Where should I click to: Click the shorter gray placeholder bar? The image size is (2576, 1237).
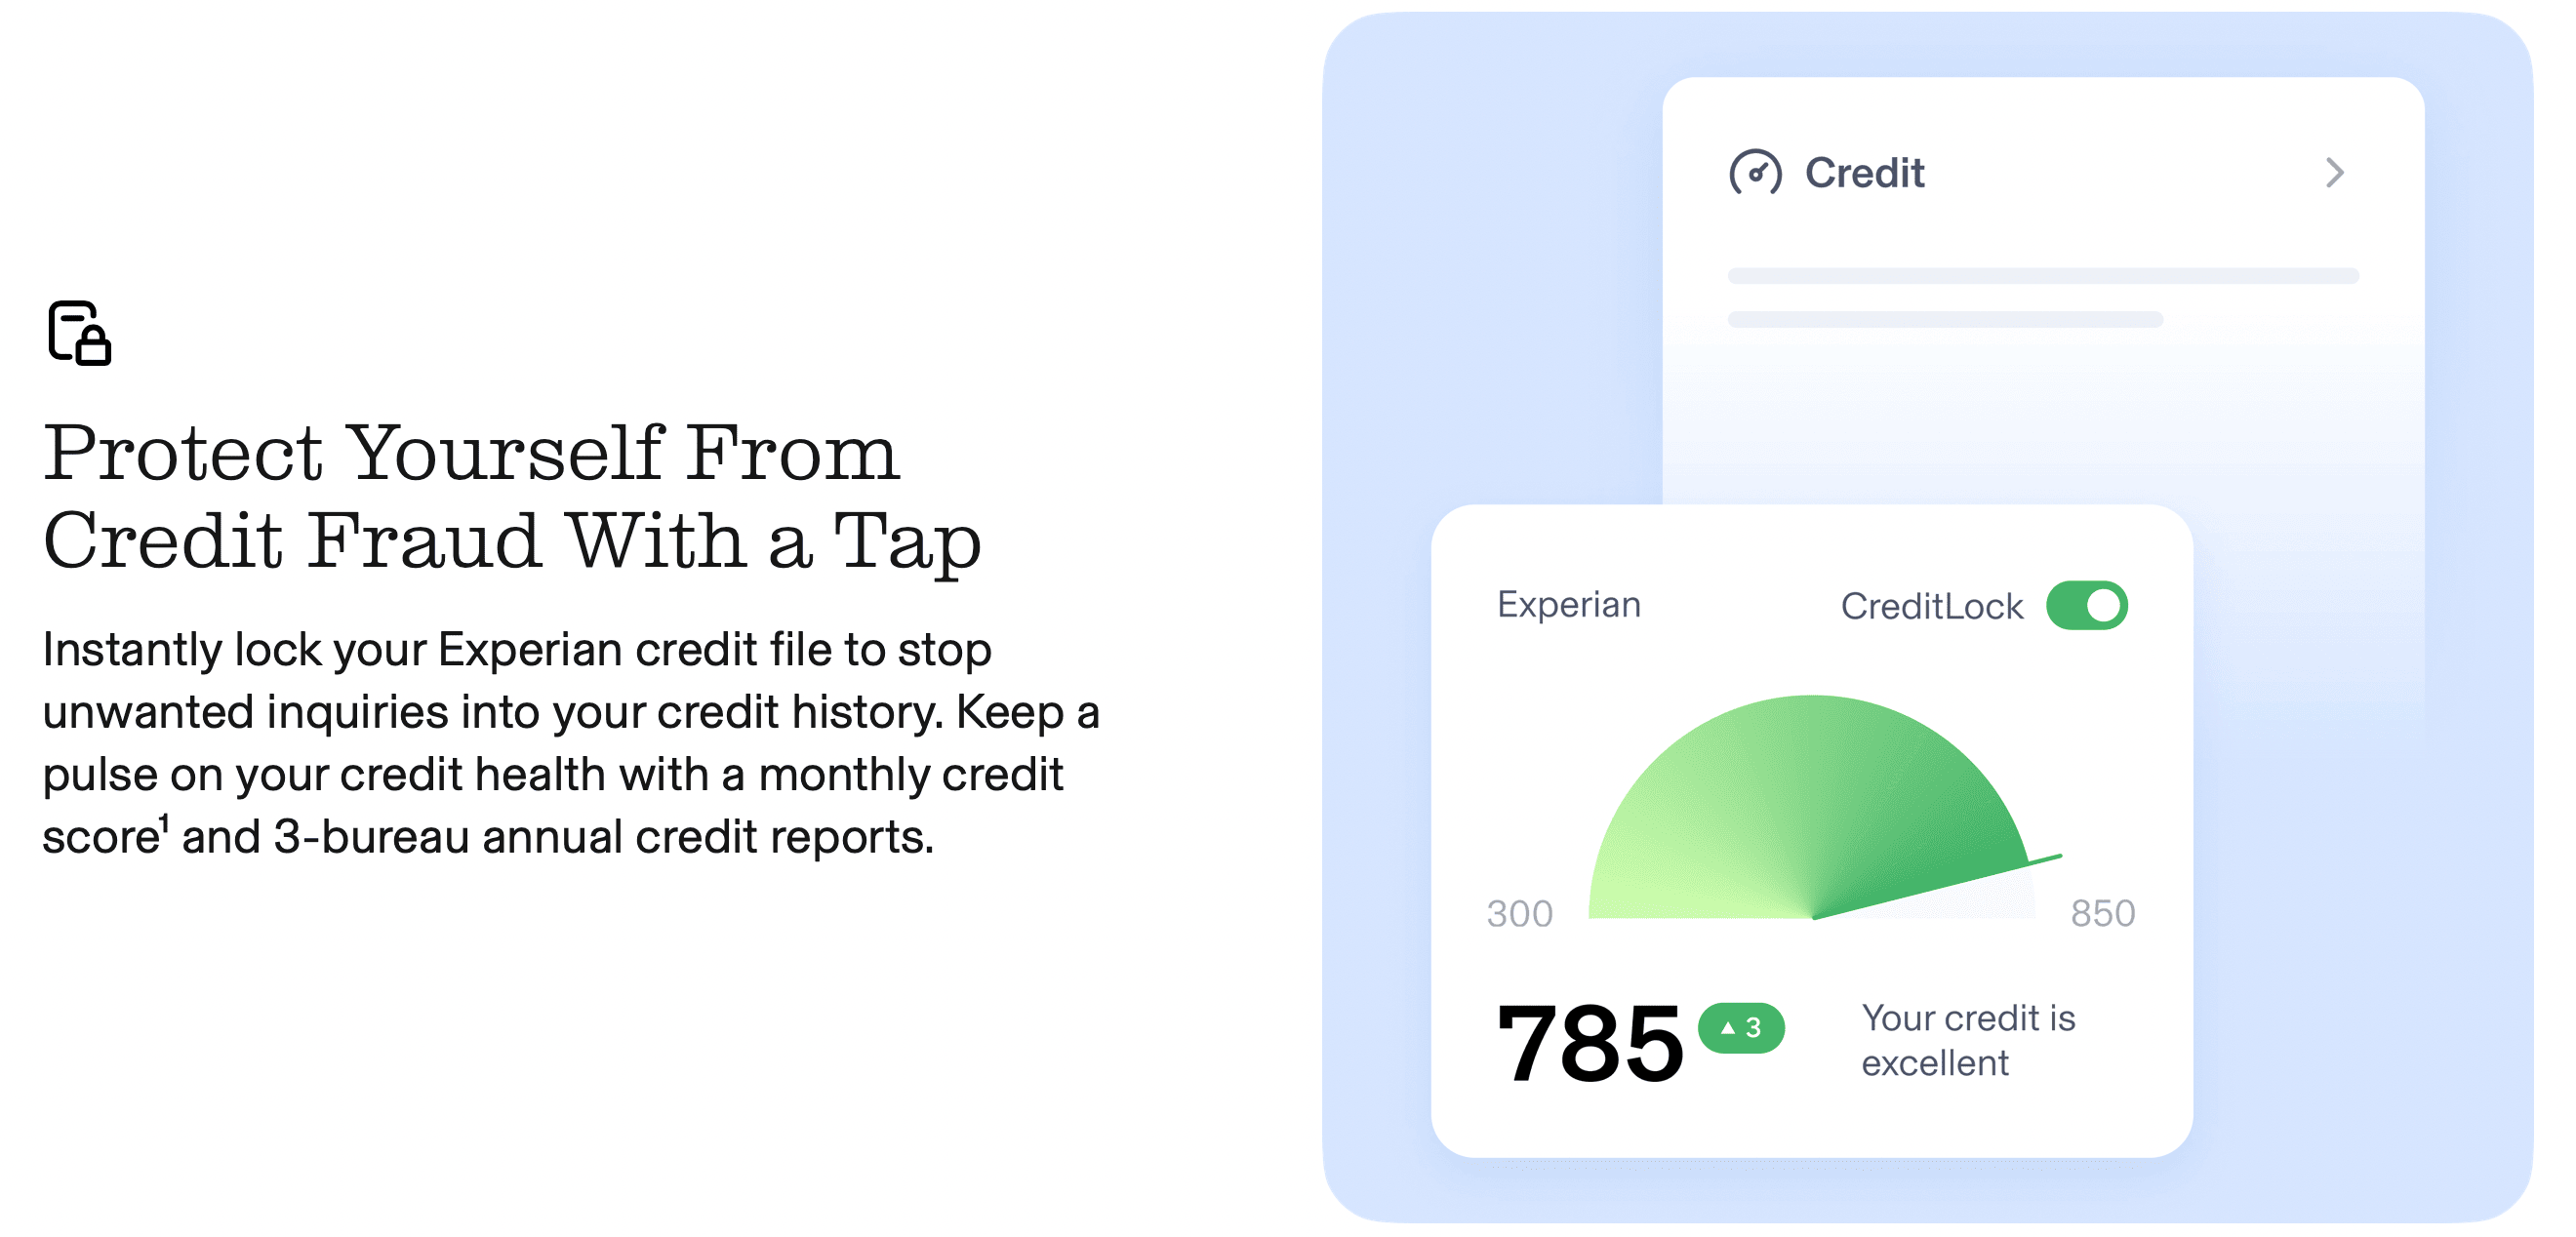tap(1945, 320)
